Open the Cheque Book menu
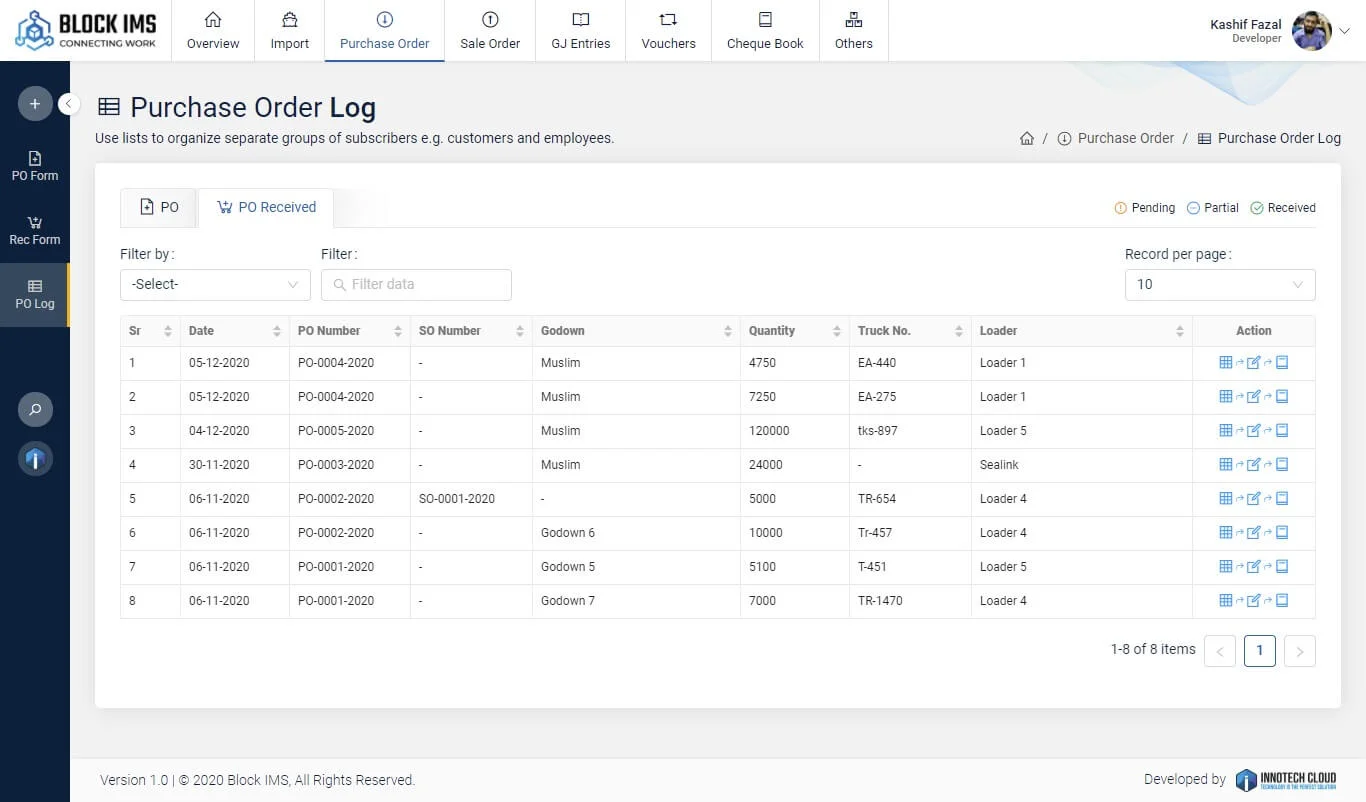Image resolution: width=1366 pixels, height=802 pixels. (x=765, y=31)
